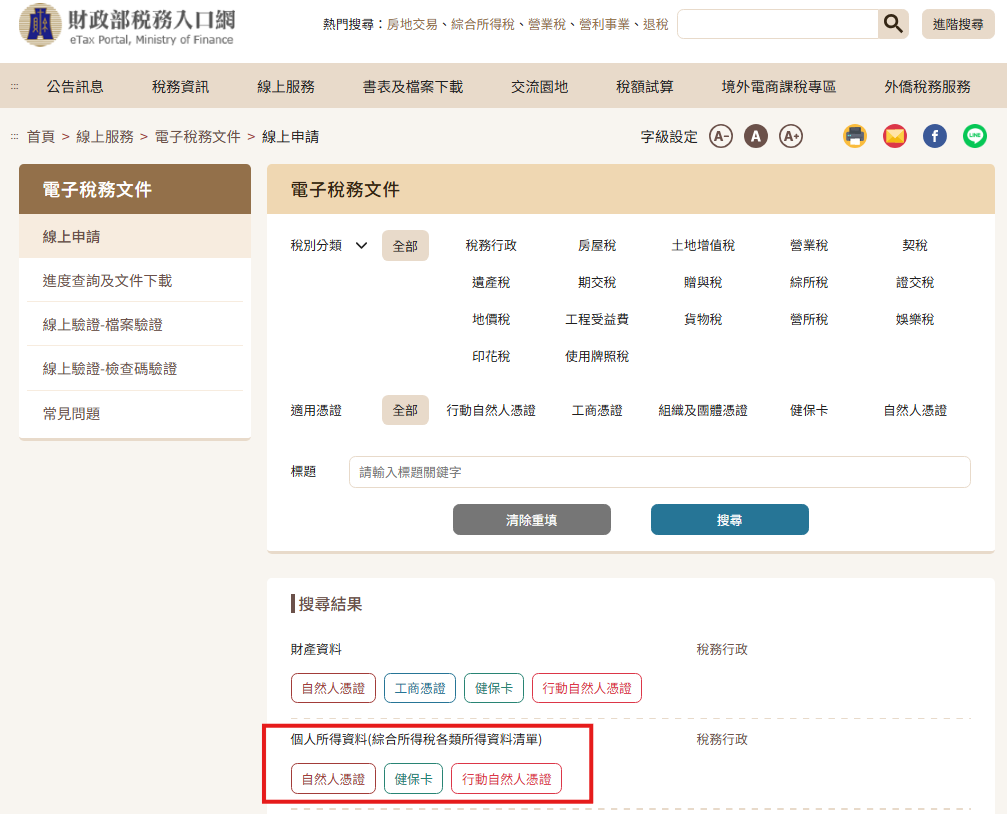
Task: Share page via LINE icon
Action: tap(975, 136)
